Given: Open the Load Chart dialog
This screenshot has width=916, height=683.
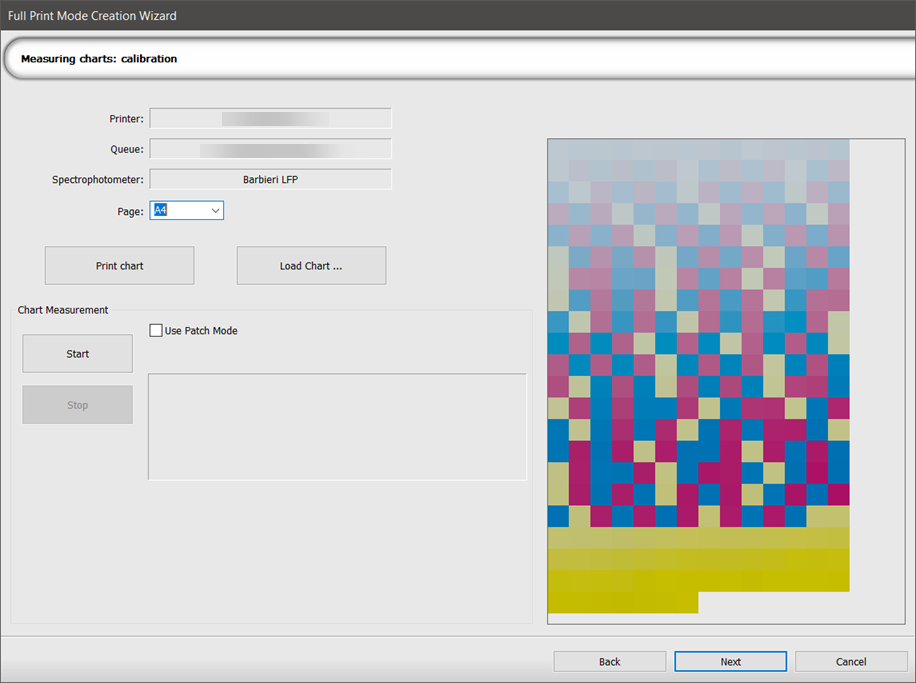Looking at the screenshot, I should pos(310,265).
